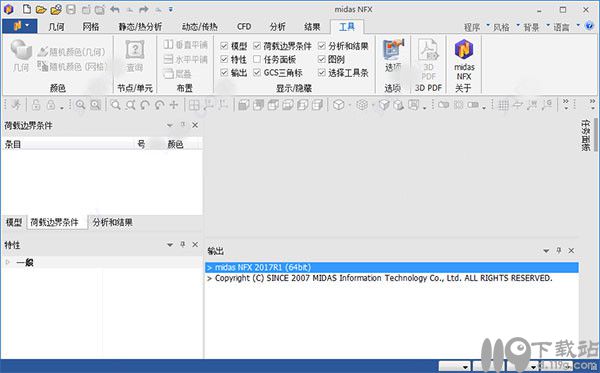Click the 水平平铺 layout button
This screenshot has height=373, width=600.
[185, 59]
